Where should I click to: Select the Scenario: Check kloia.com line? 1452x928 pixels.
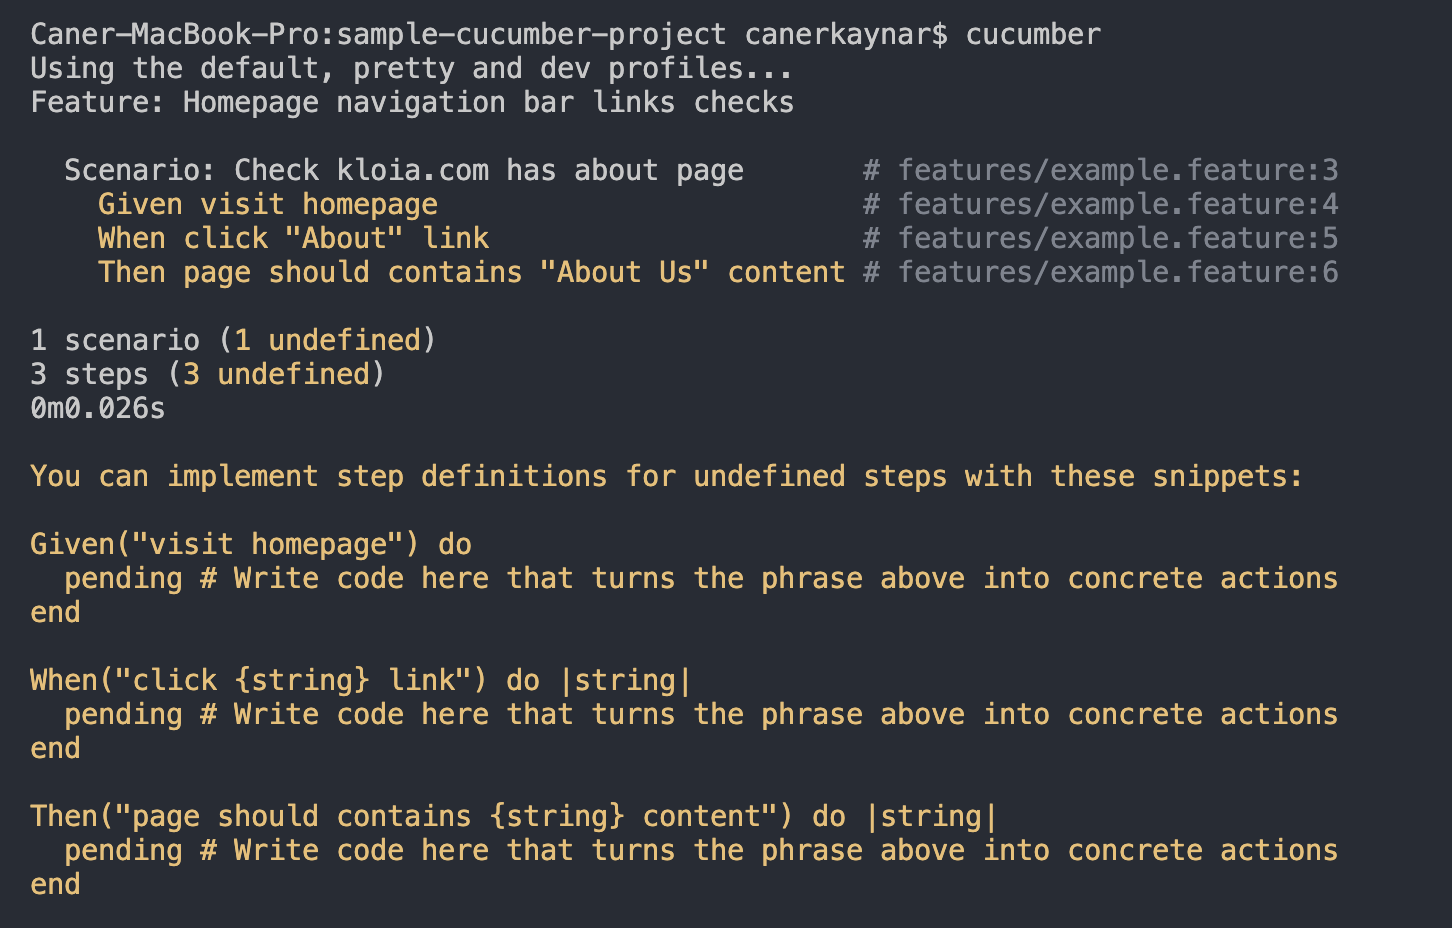403,171
